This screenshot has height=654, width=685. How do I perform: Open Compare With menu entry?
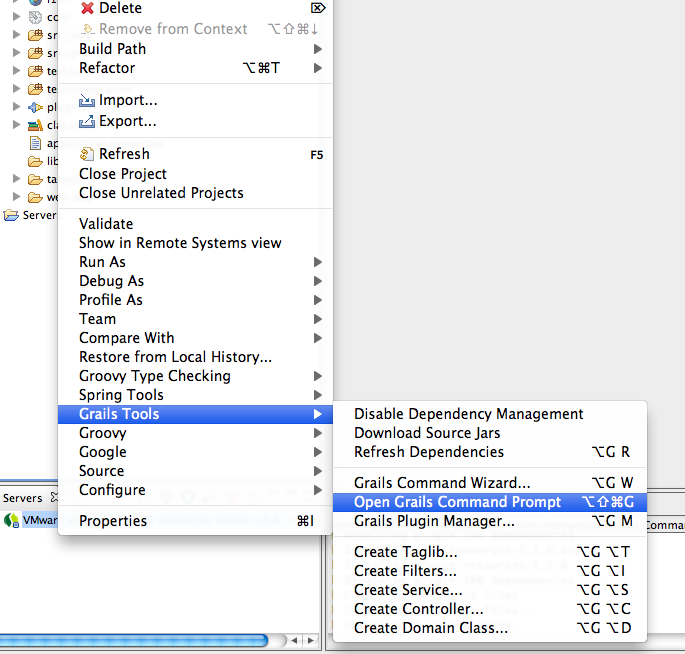pos(195,338)
